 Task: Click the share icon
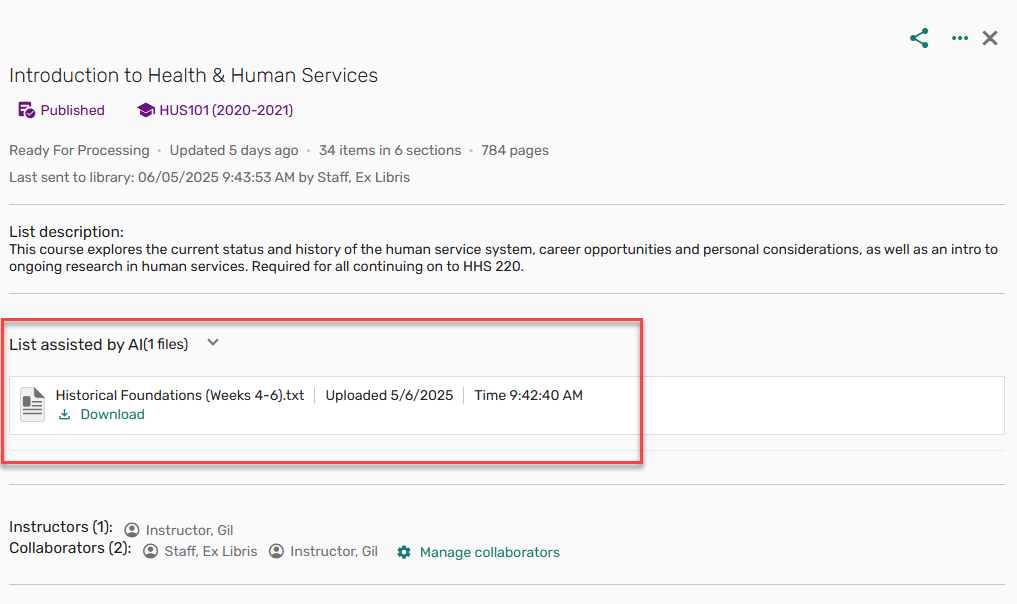coord(919,38)
